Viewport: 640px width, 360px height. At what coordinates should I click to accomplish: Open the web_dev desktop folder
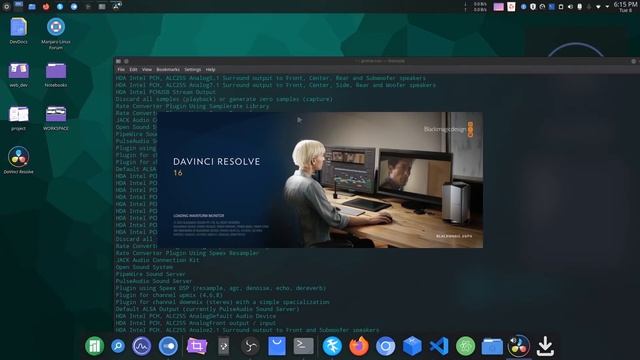pos(18,75)
